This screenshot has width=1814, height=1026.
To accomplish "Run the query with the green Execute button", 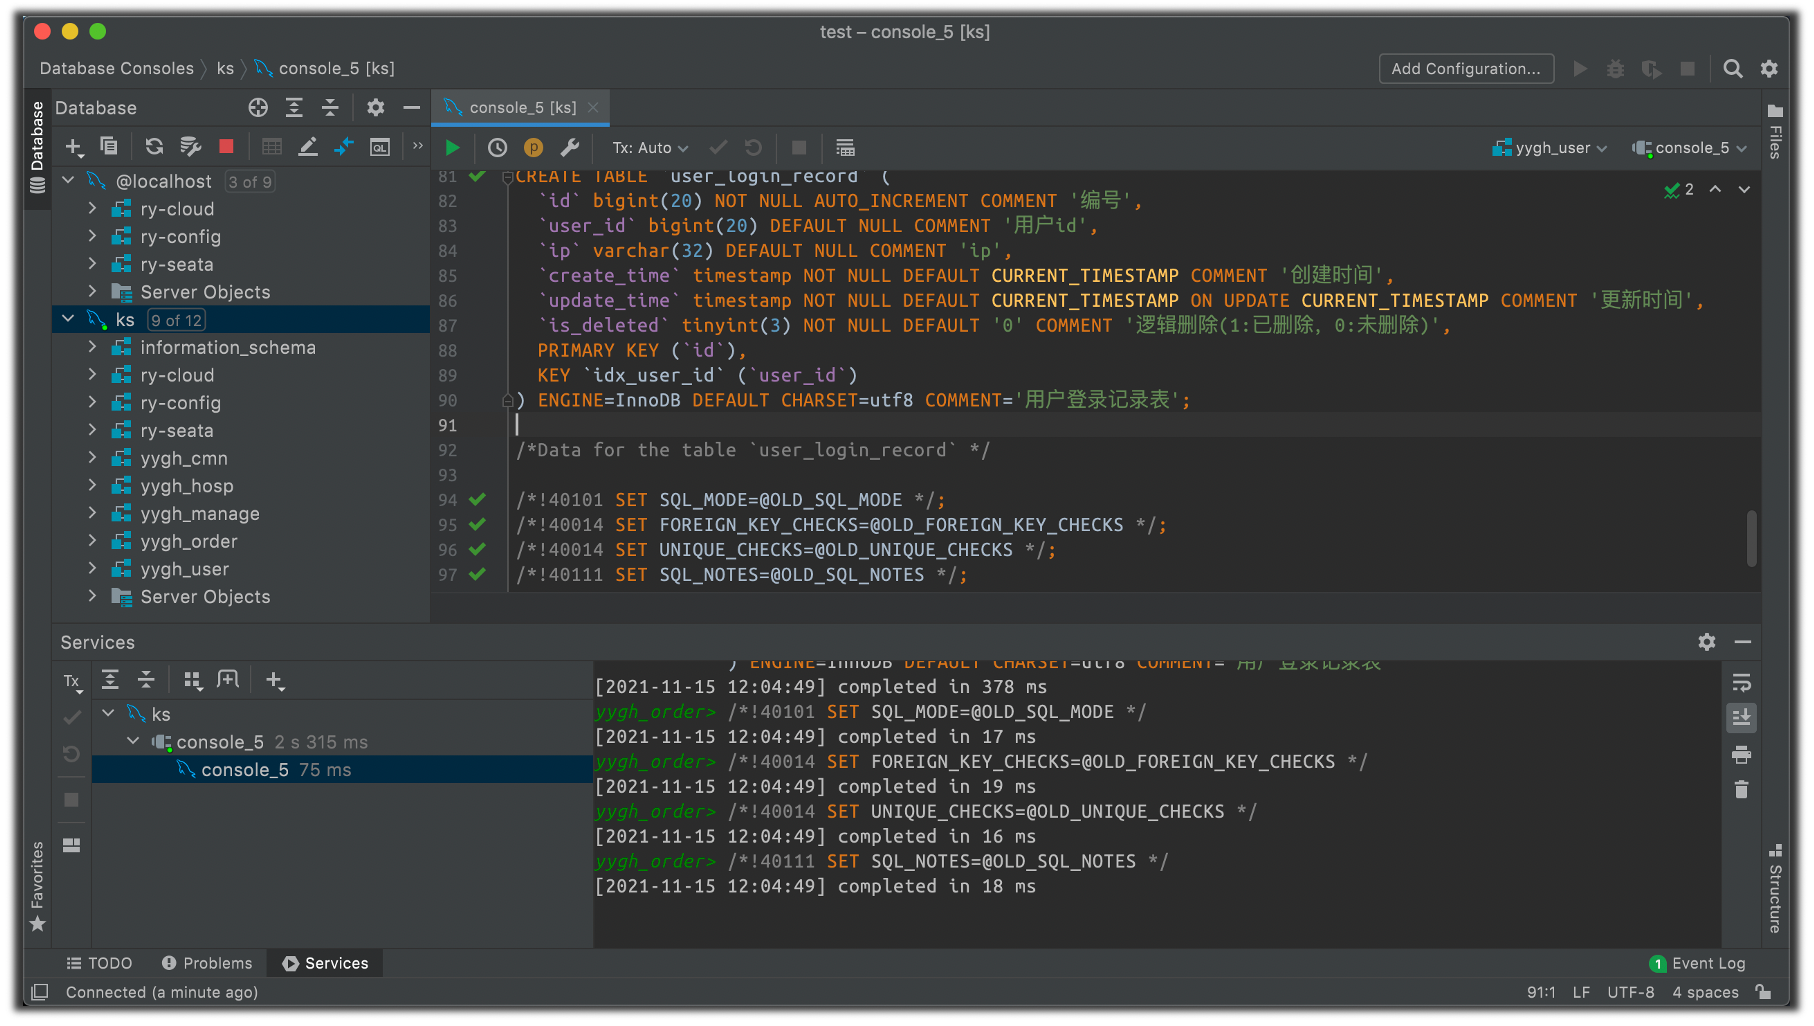I will point(452,148).
